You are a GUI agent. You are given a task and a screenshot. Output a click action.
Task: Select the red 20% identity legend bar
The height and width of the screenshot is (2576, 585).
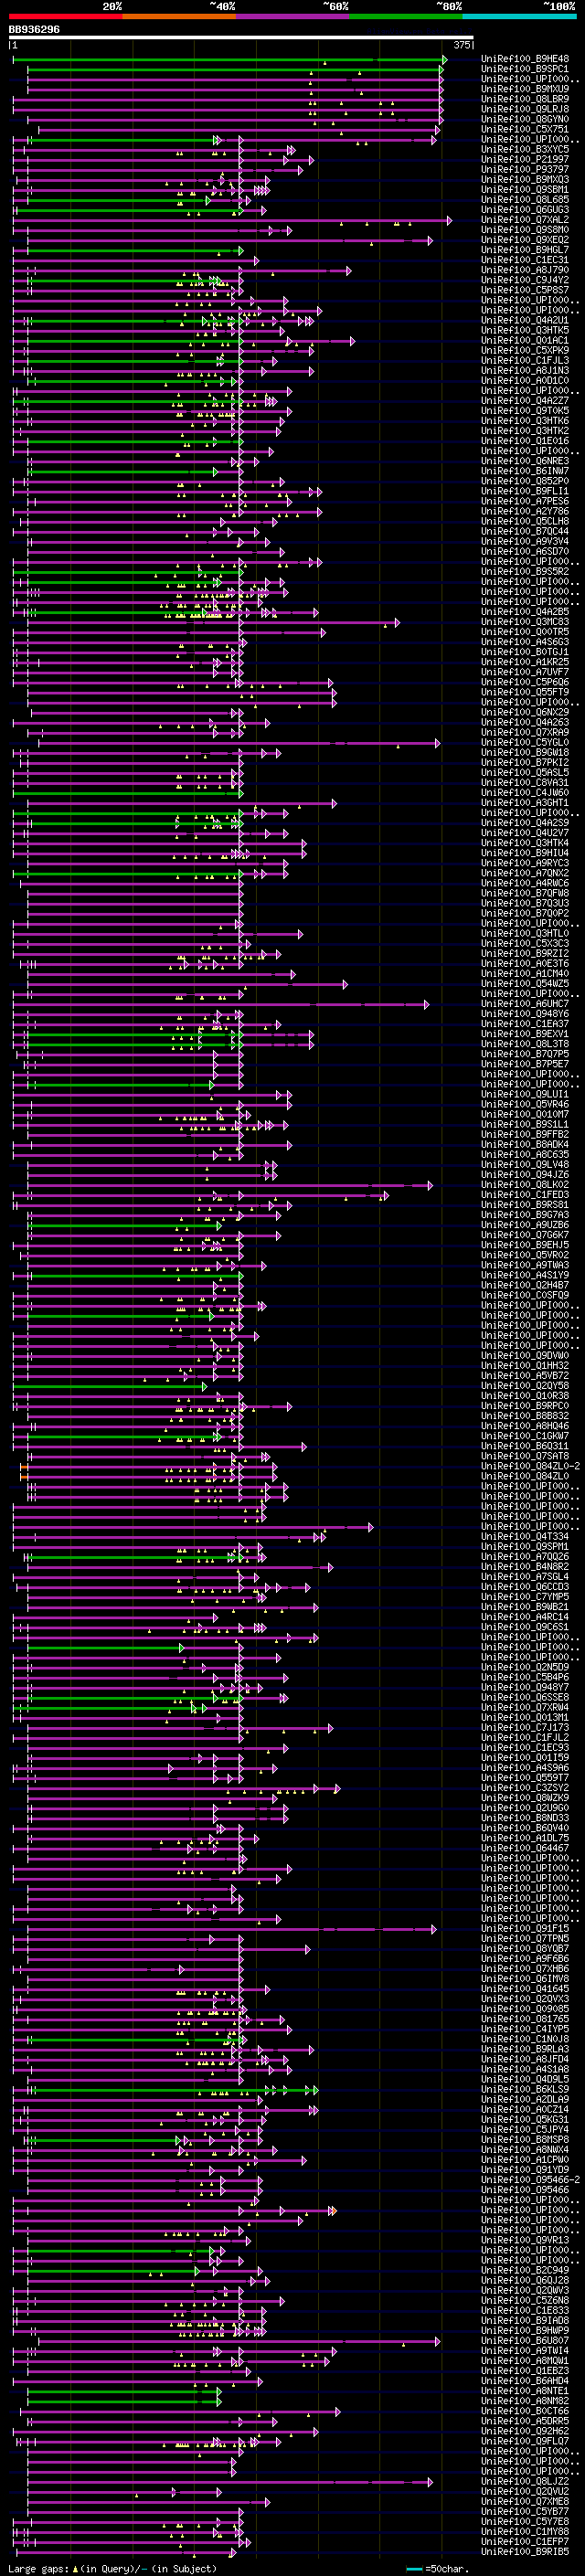[x=65, y=17]
